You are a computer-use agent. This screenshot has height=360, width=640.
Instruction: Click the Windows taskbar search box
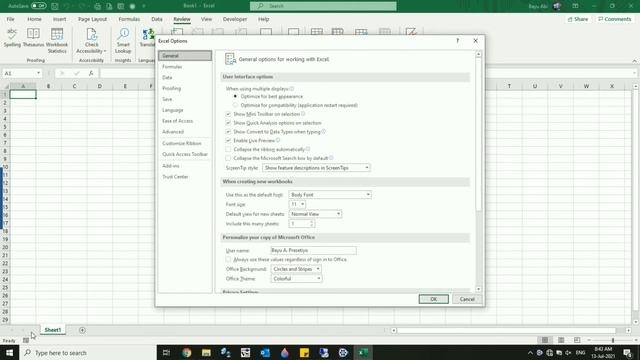point(88,353)
